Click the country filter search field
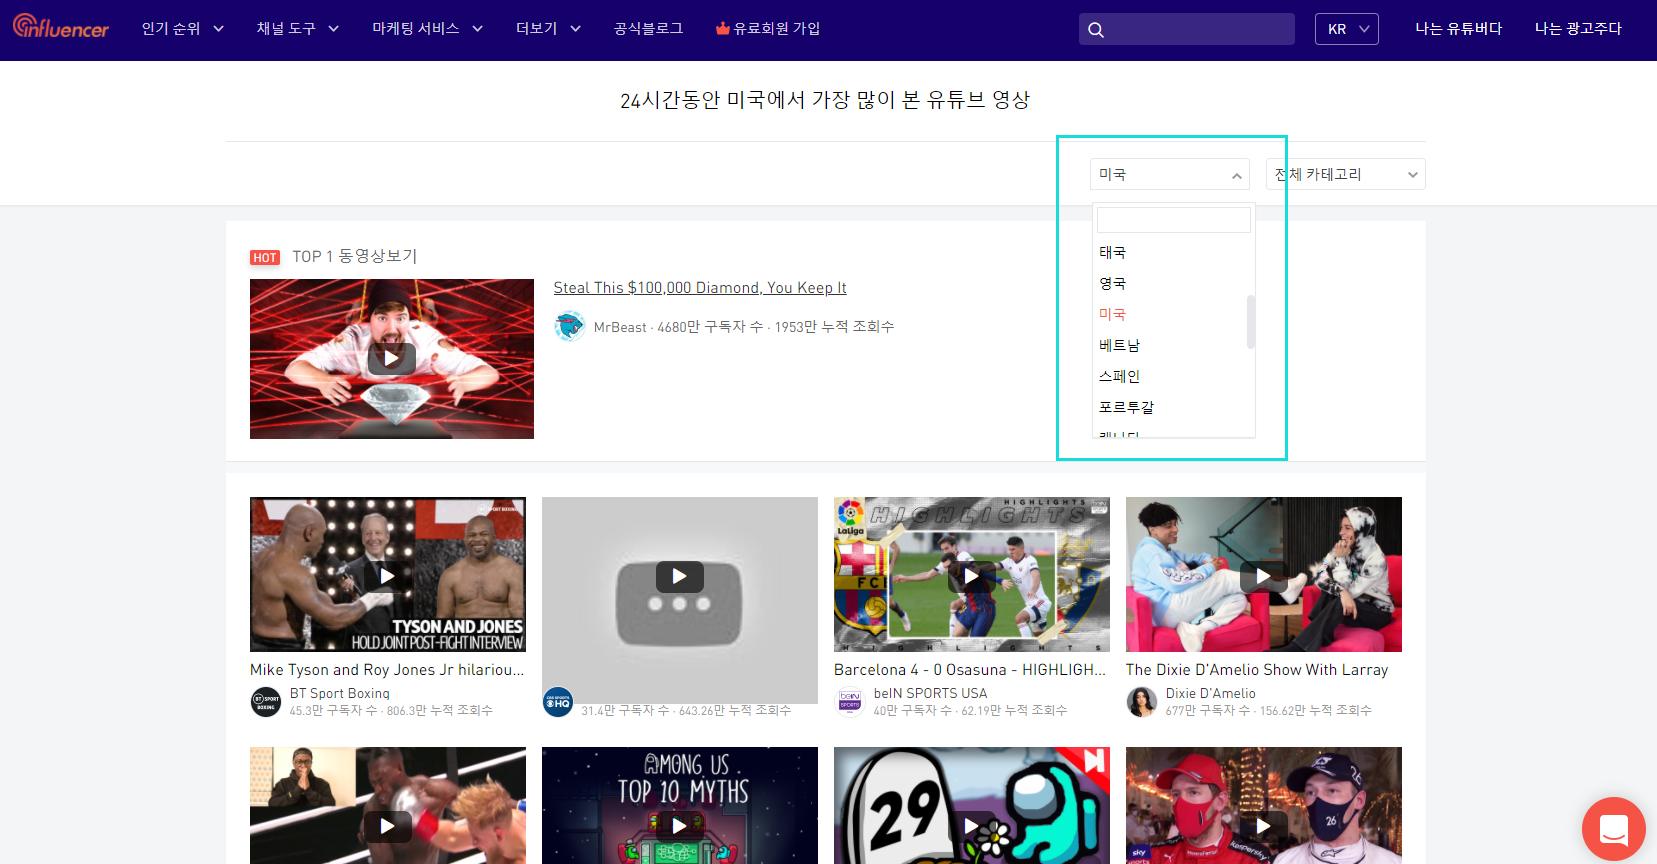 [x=1173, y=220]
